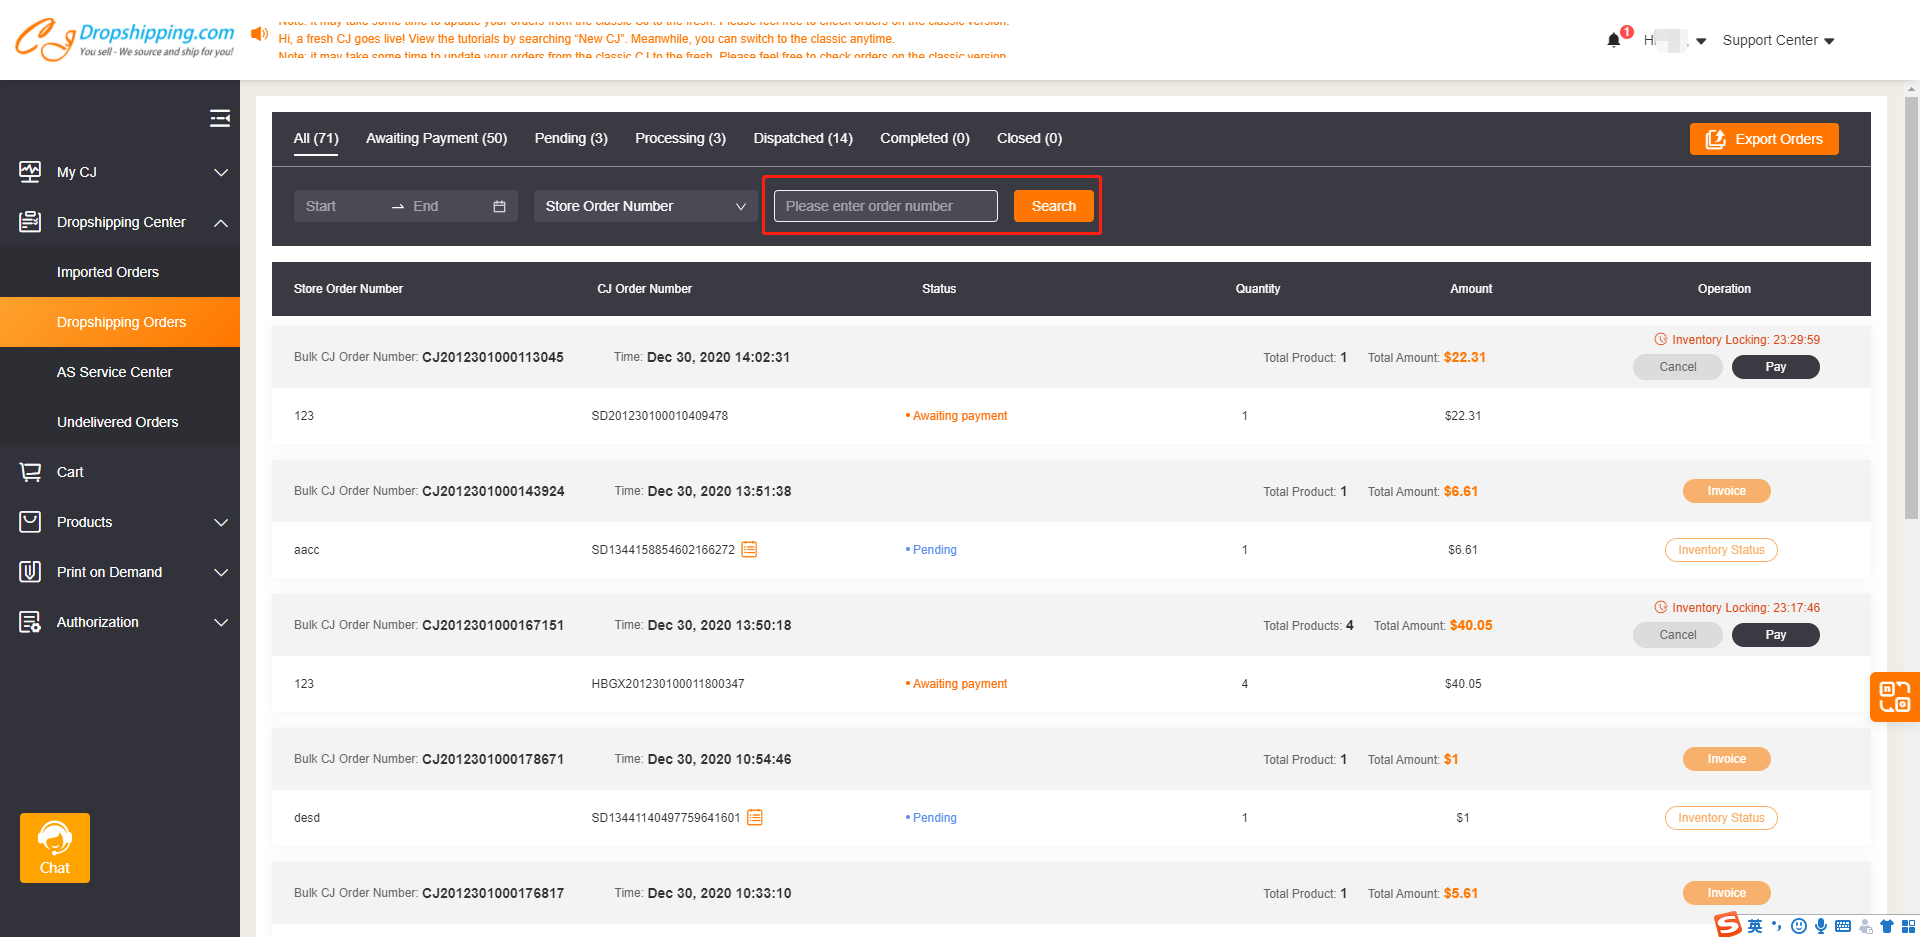Viewport: 1920px width, 937px height.
Task: Pay for order CJ2012301000113045
Action: pos(1775,367)
